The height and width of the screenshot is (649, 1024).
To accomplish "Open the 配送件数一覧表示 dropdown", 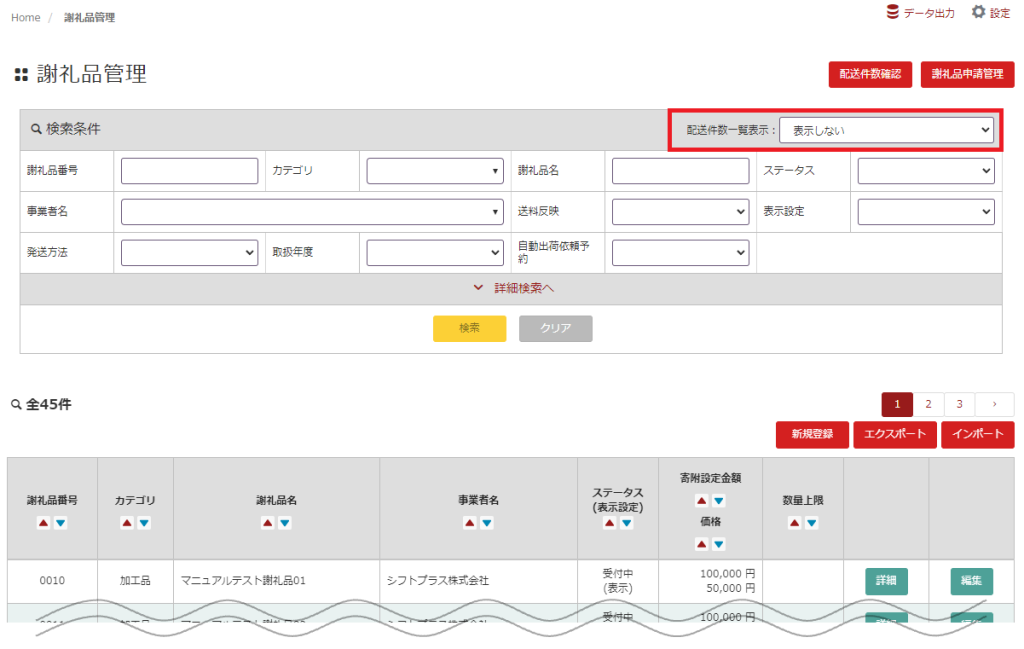I will [886, 130].
